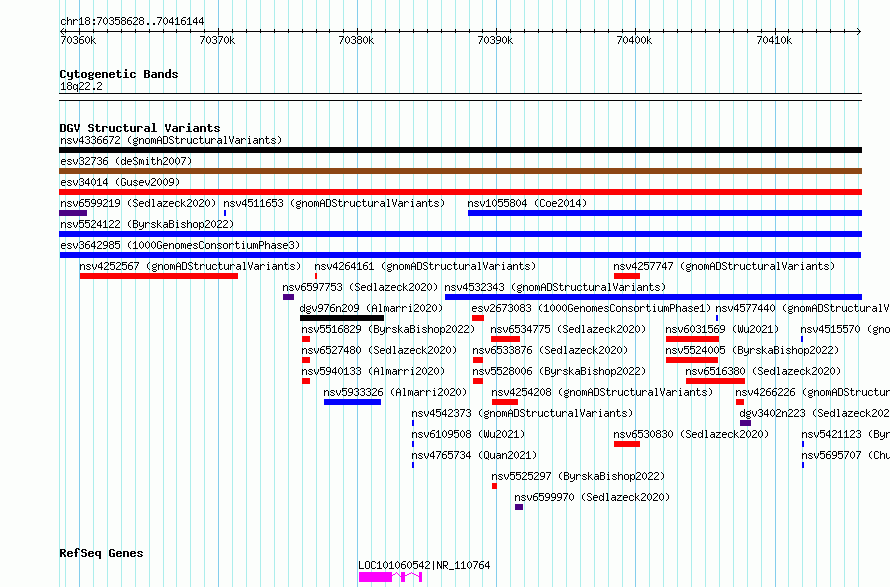
Task: Select the red nsv6516380 variant bar
Action: [715, 381]
